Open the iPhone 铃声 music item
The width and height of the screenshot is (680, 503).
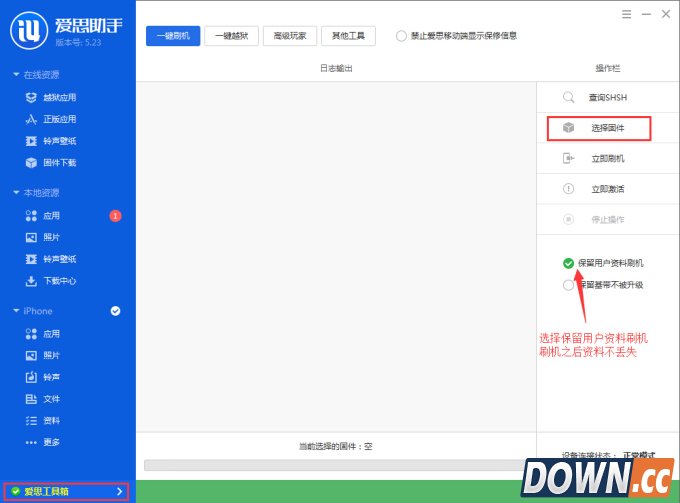(51, 377)
